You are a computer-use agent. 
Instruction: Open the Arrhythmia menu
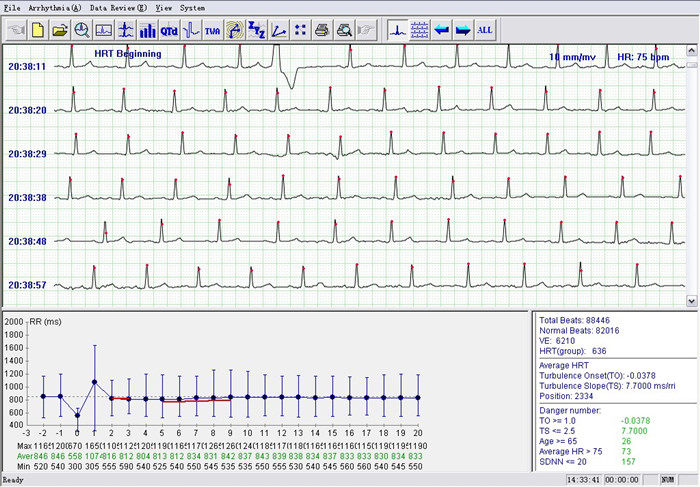point(55,7)
